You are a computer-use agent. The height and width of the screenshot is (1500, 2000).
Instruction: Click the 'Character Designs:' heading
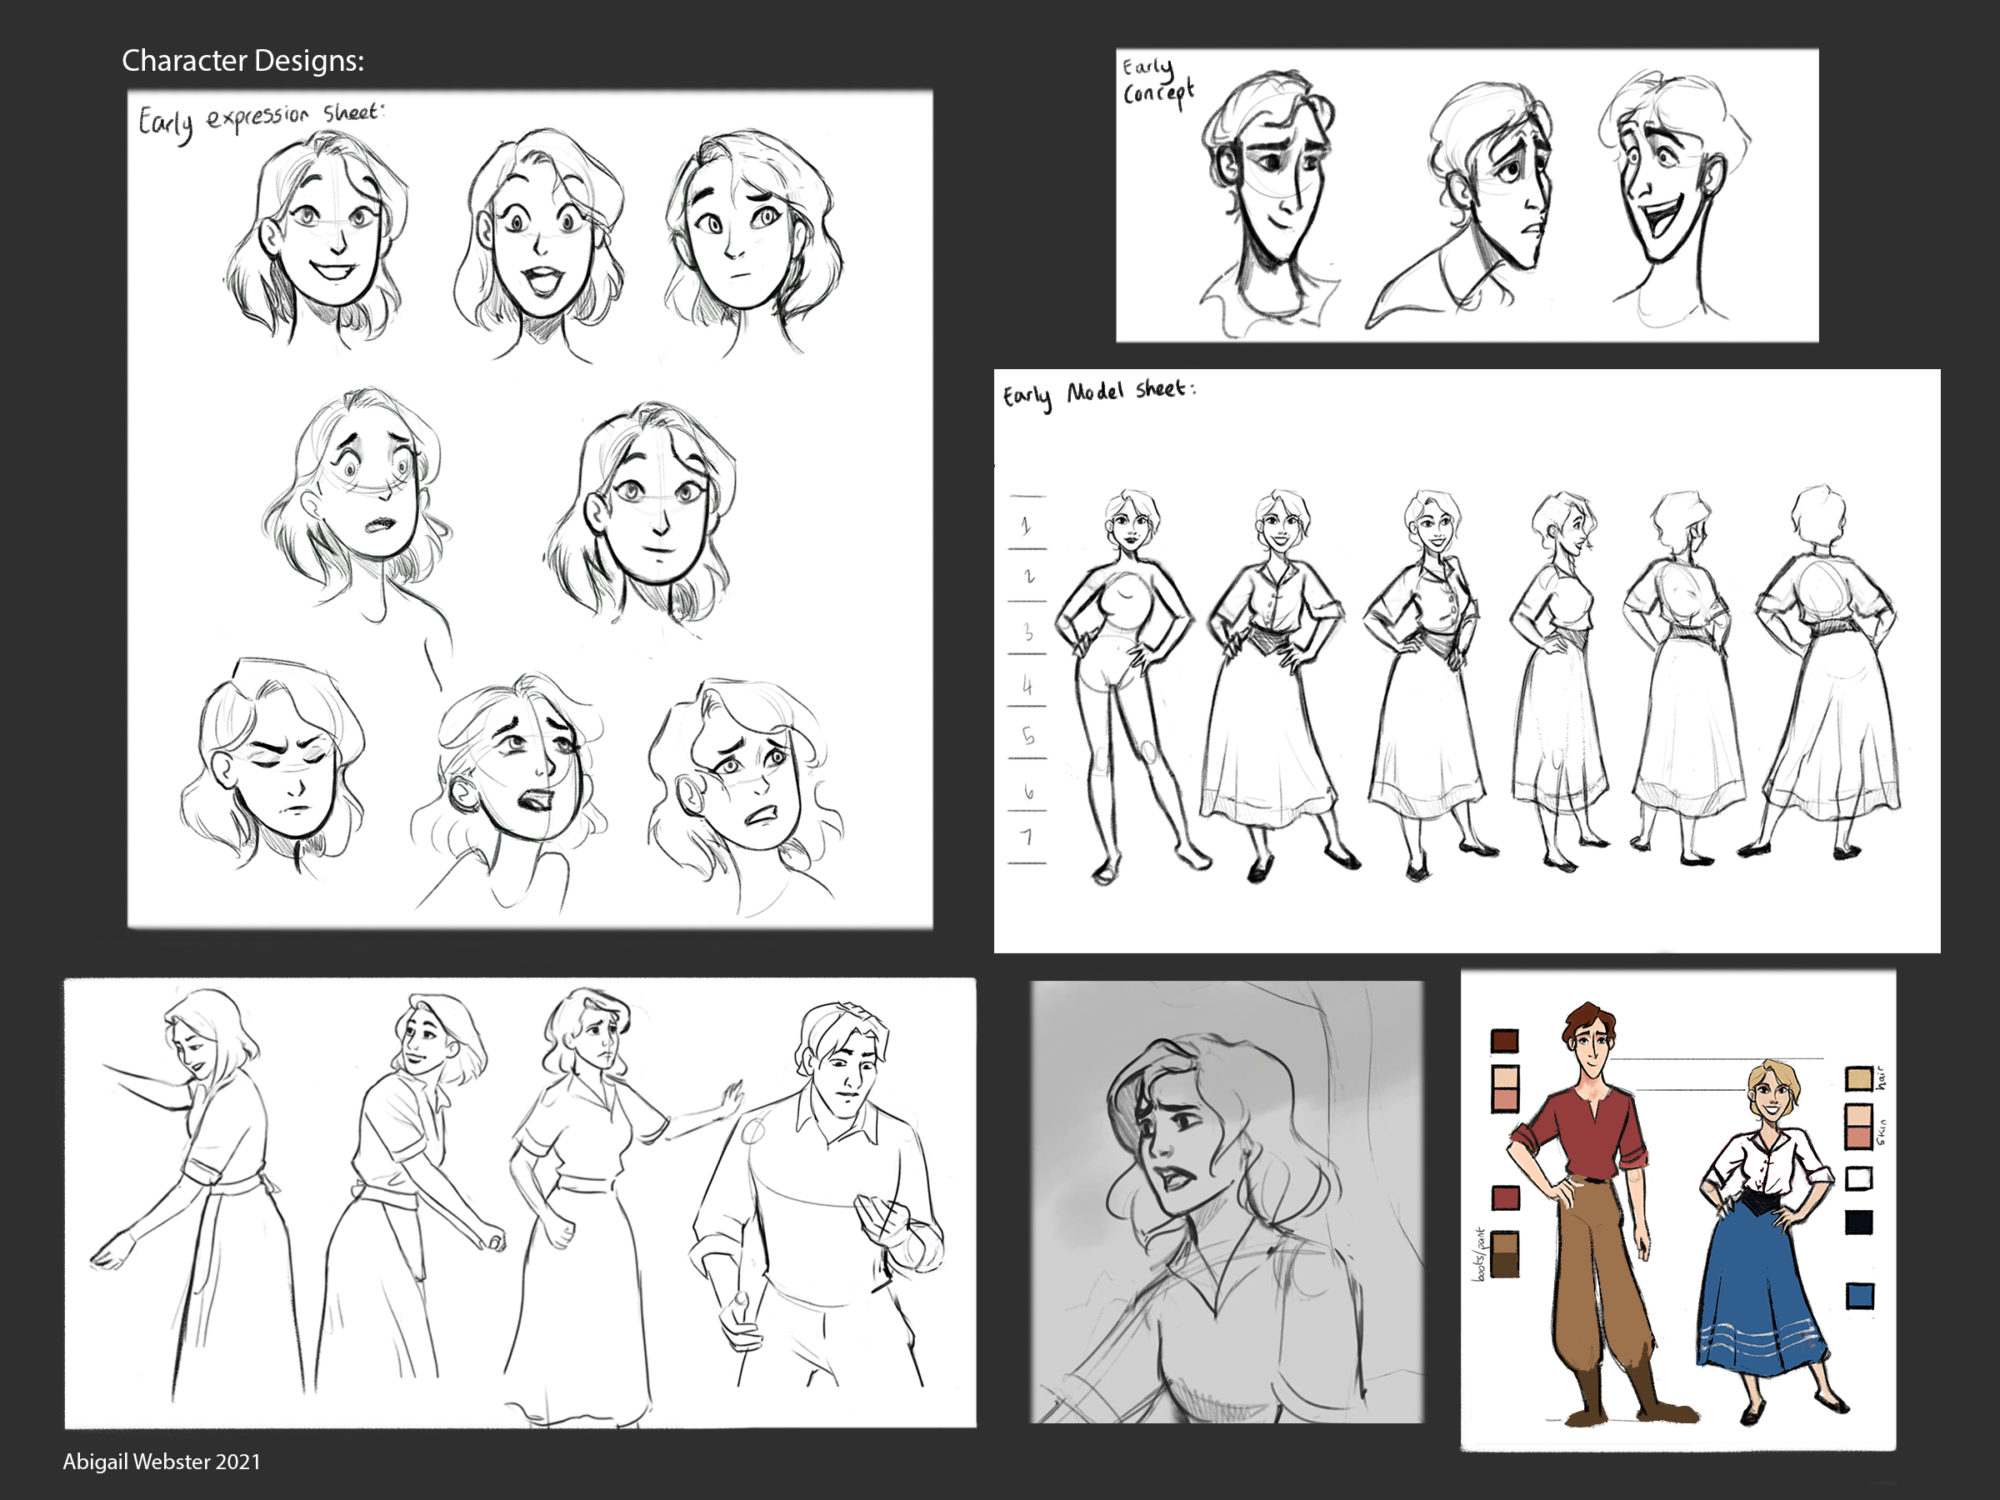point(243,61)
